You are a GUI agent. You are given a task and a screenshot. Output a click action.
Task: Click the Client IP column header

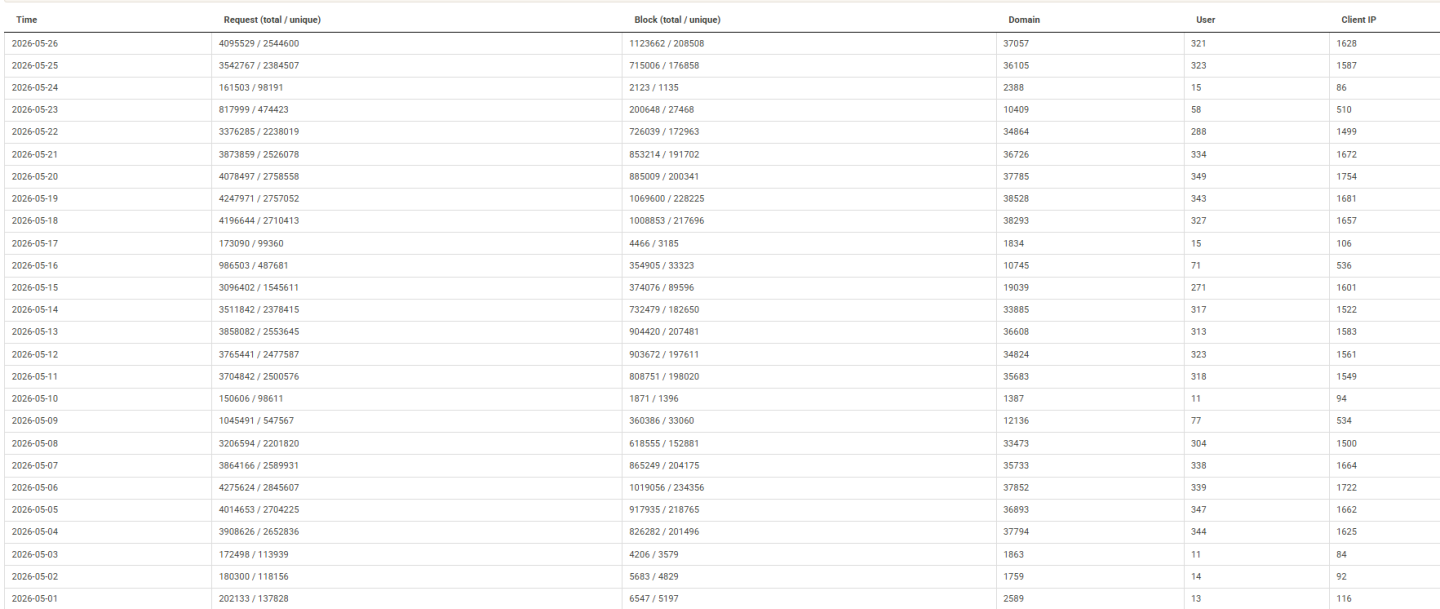pos(1359,20)
